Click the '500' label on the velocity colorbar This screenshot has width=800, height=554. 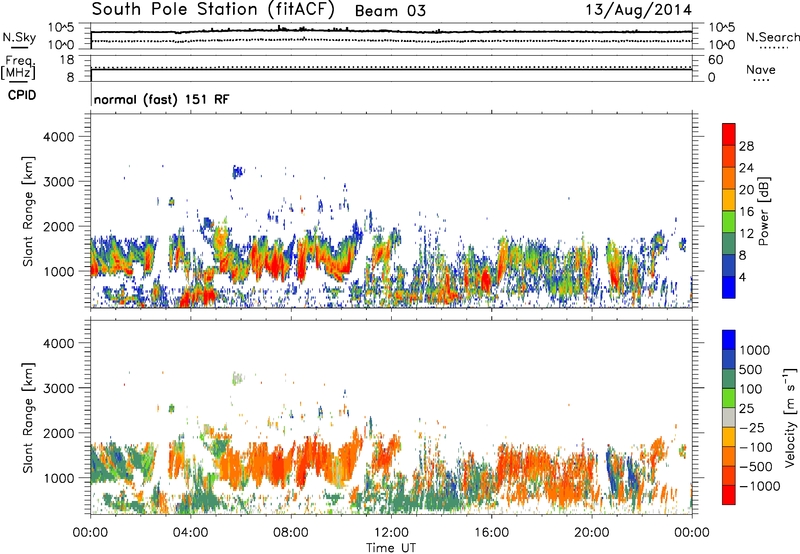(753, 369)
